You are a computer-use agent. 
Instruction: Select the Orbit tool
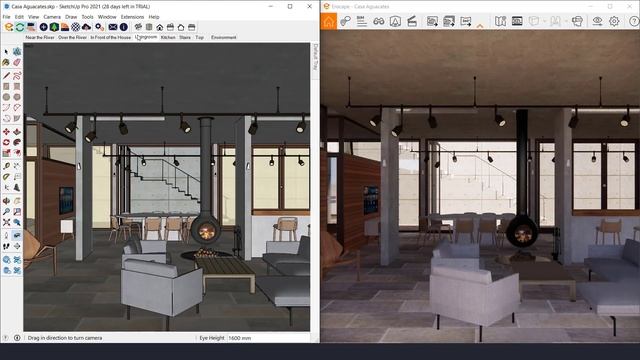6,201
